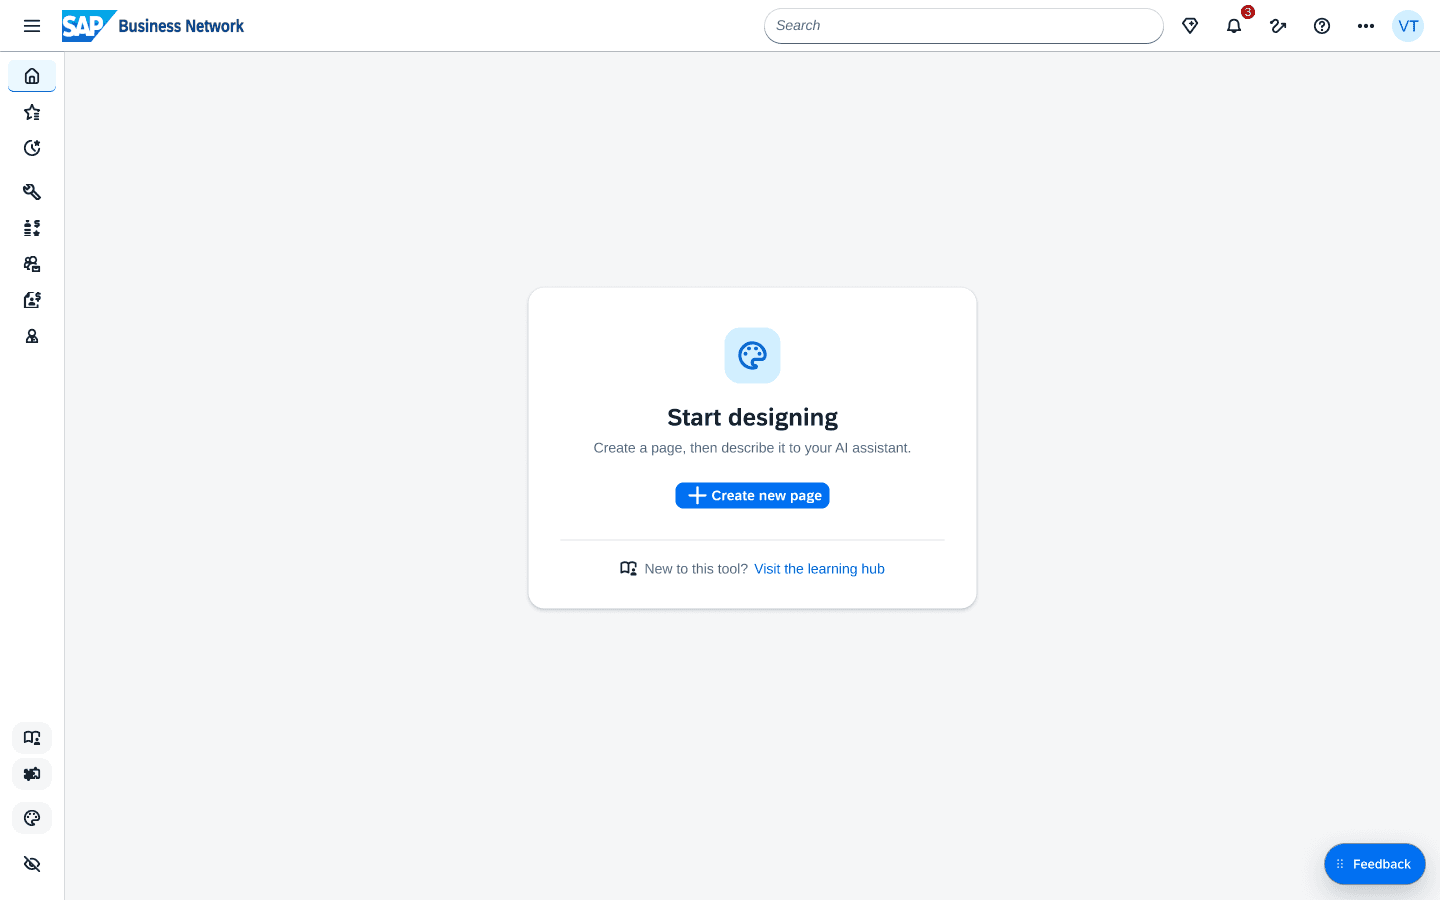Viewport: 1440px width, 900px height.
Task: Click the Start designing heading
Action: coord(752,417)
